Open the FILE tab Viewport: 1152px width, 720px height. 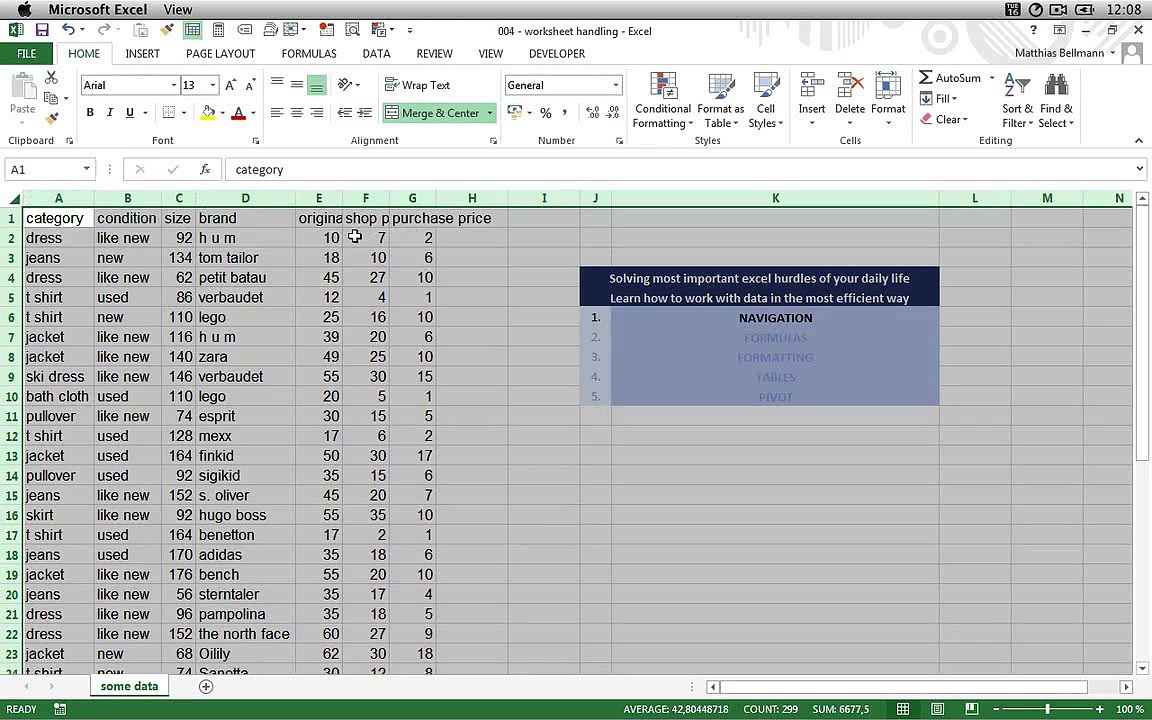(26, 54)
